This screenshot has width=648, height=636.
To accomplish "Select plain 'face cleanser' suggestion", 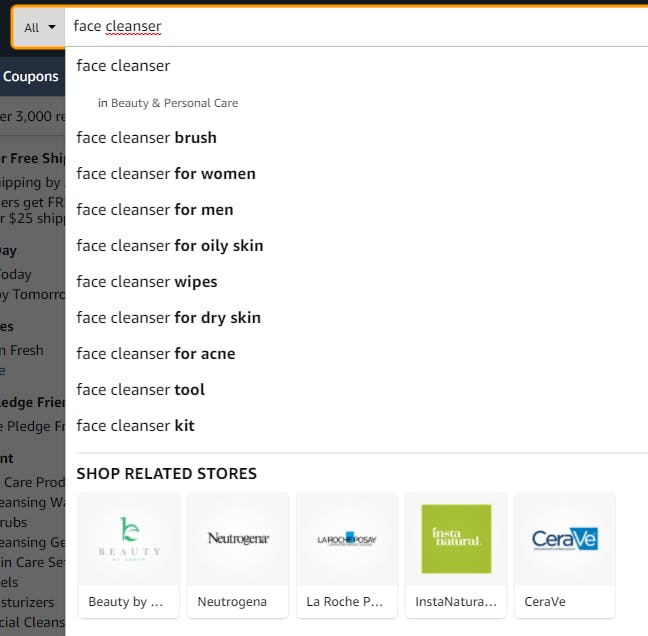I will (123, 66).
